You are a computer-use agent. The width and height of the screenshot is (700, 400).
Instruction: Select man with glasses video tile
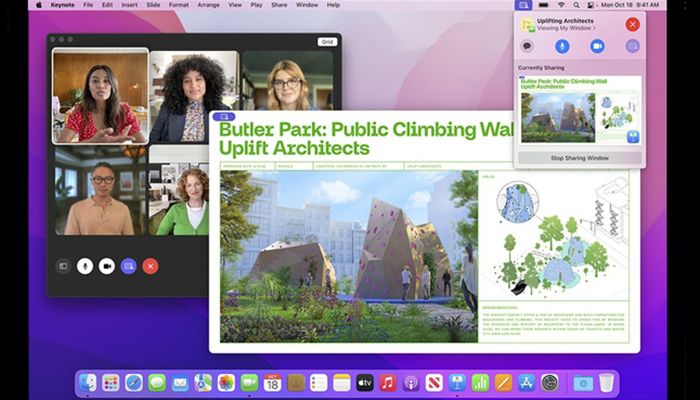coord(100,190)
